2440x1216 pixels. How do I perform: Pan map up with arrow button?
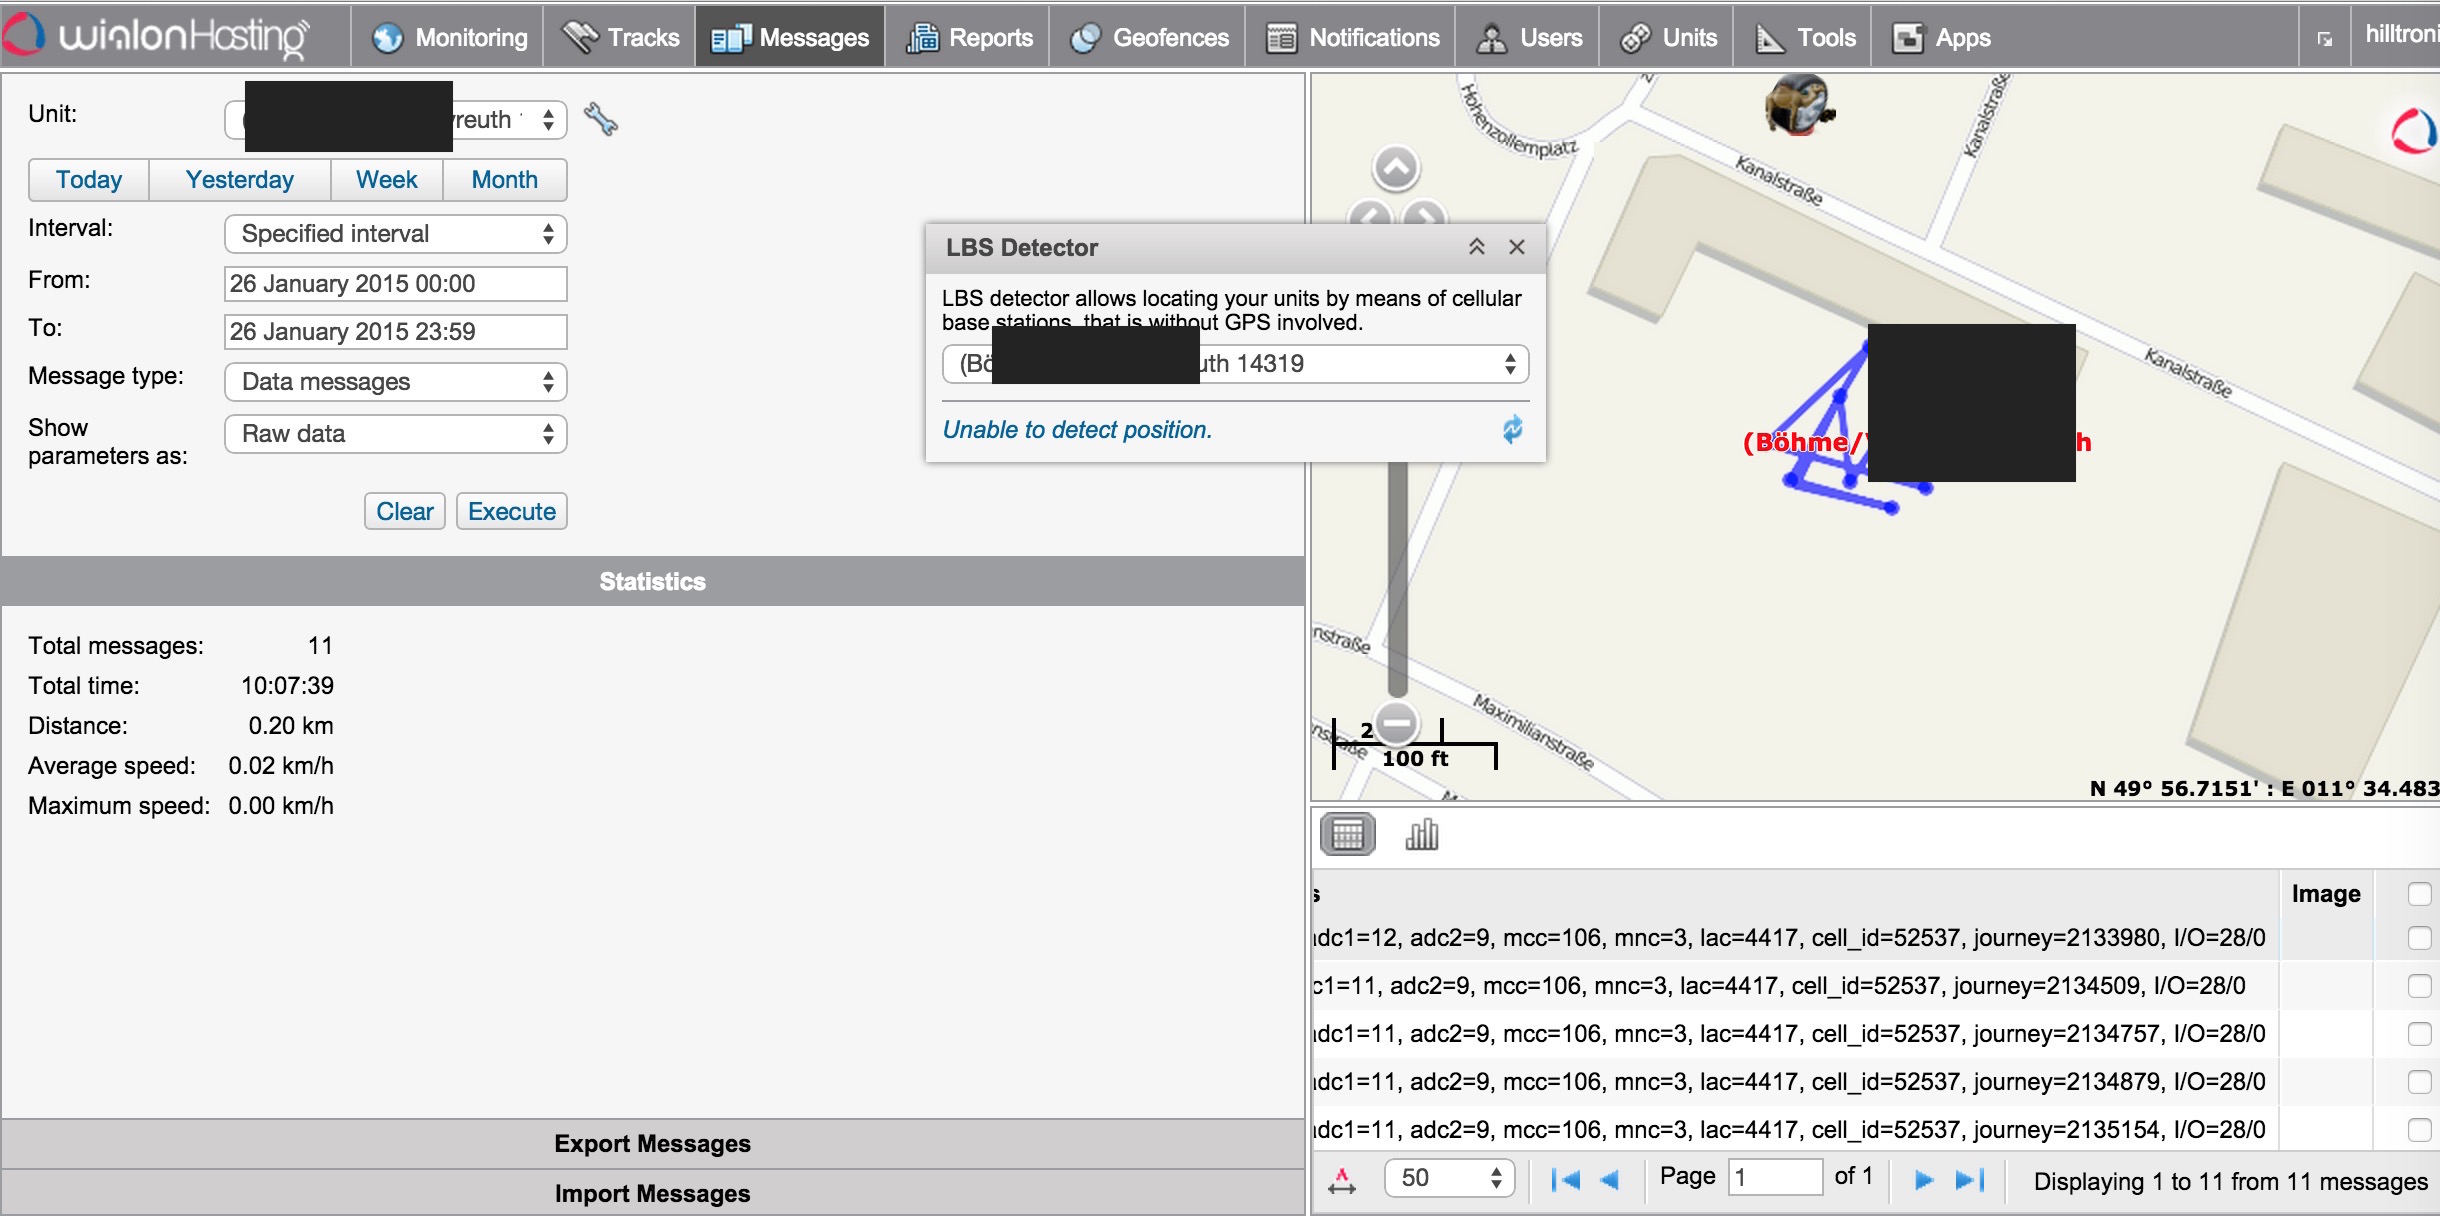click(1396, 168)
